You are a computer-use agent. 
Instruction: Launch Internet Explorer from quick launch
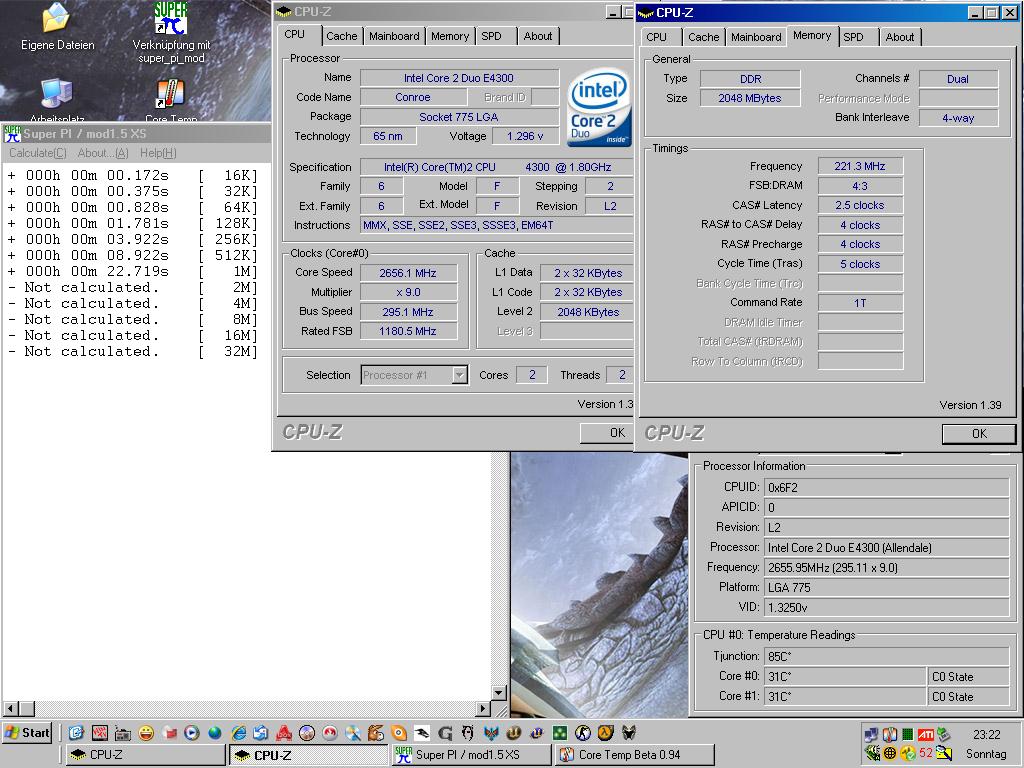(x=238, y=732)
